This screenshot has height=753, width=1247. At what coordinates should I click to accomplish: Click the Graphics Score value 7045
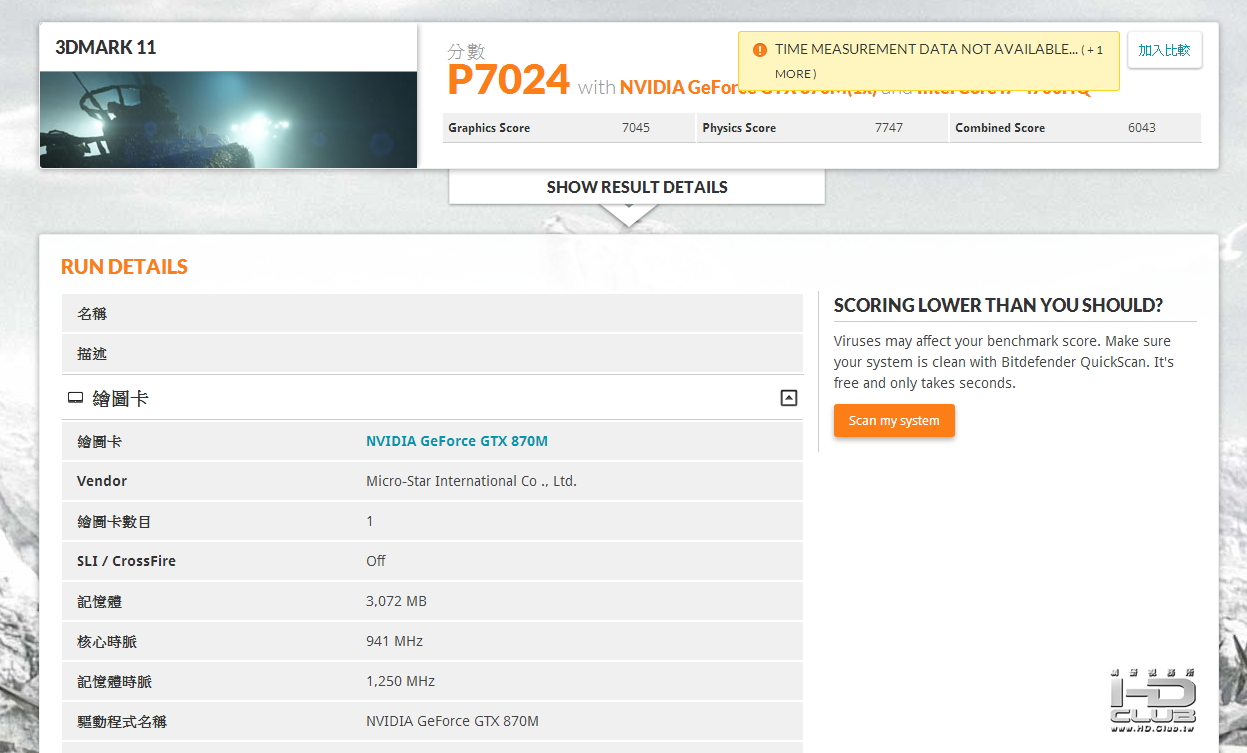tap(636, 128)
